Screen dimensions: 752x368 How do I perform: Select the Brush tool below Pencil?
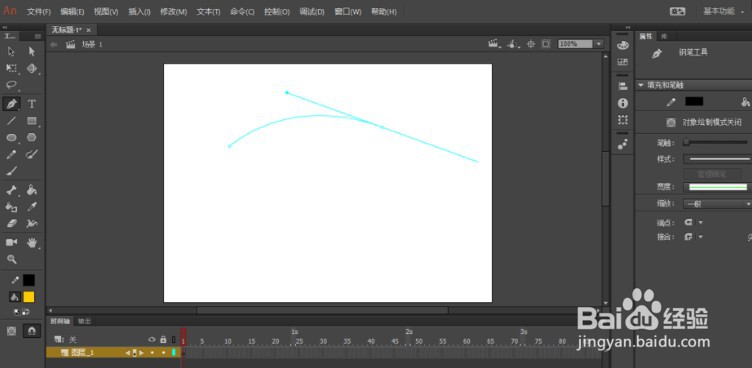tap(12, 171)
